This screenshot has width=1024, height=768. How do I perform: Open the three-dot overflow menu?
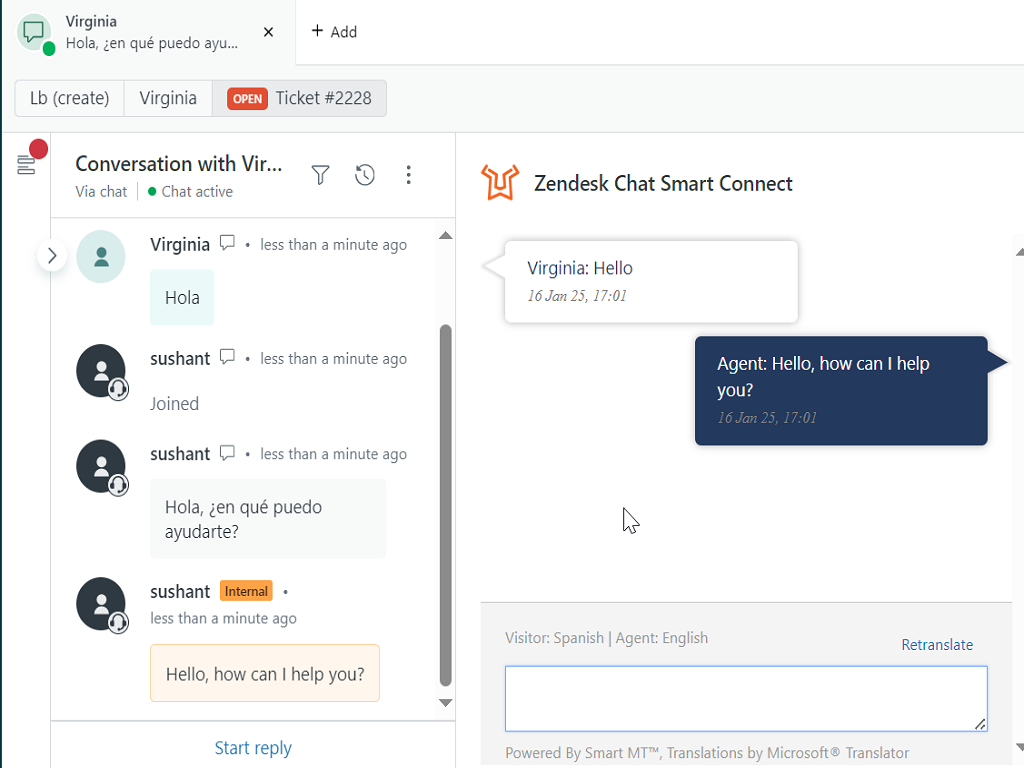pyautogui.click(x=408, y=174)
